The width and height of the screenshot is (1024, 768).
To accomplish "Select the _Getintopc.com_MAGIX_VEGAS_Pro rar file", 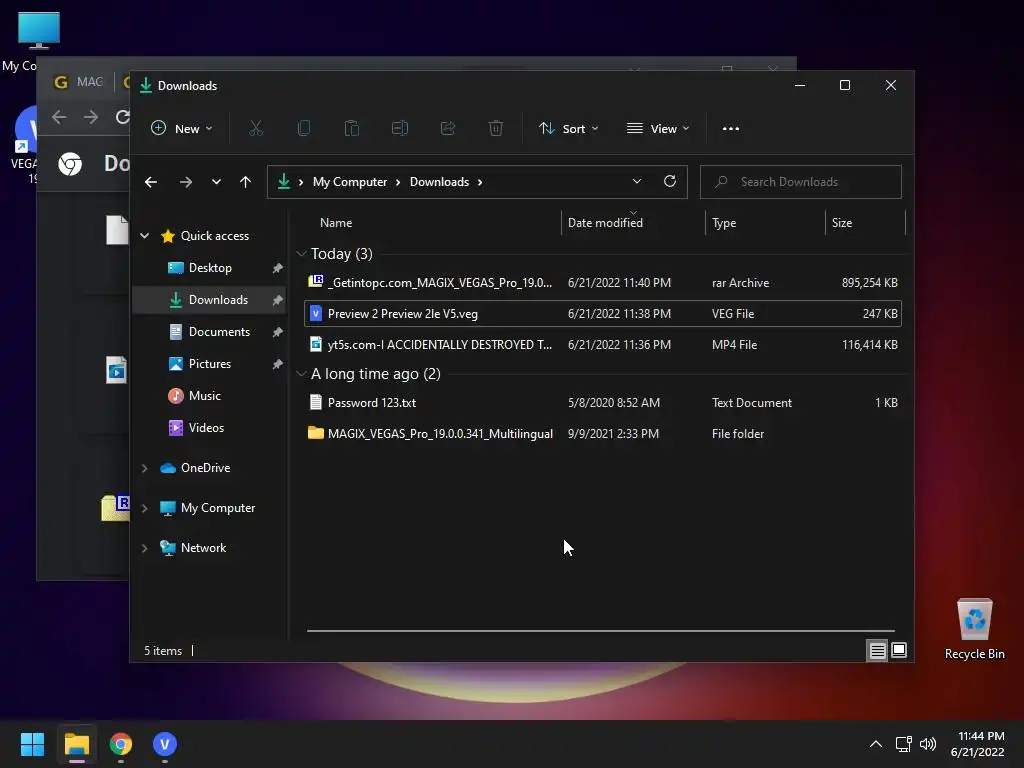I will [603, 283].
